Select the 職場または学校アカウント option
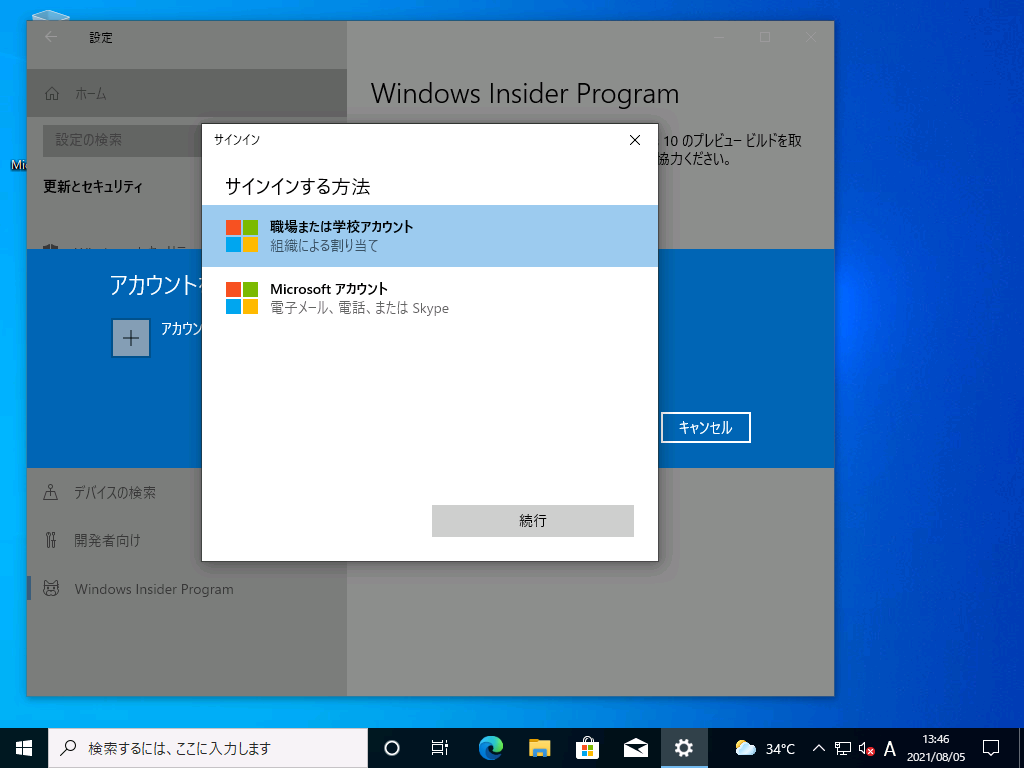1024x768 pixels. (430, 236)
